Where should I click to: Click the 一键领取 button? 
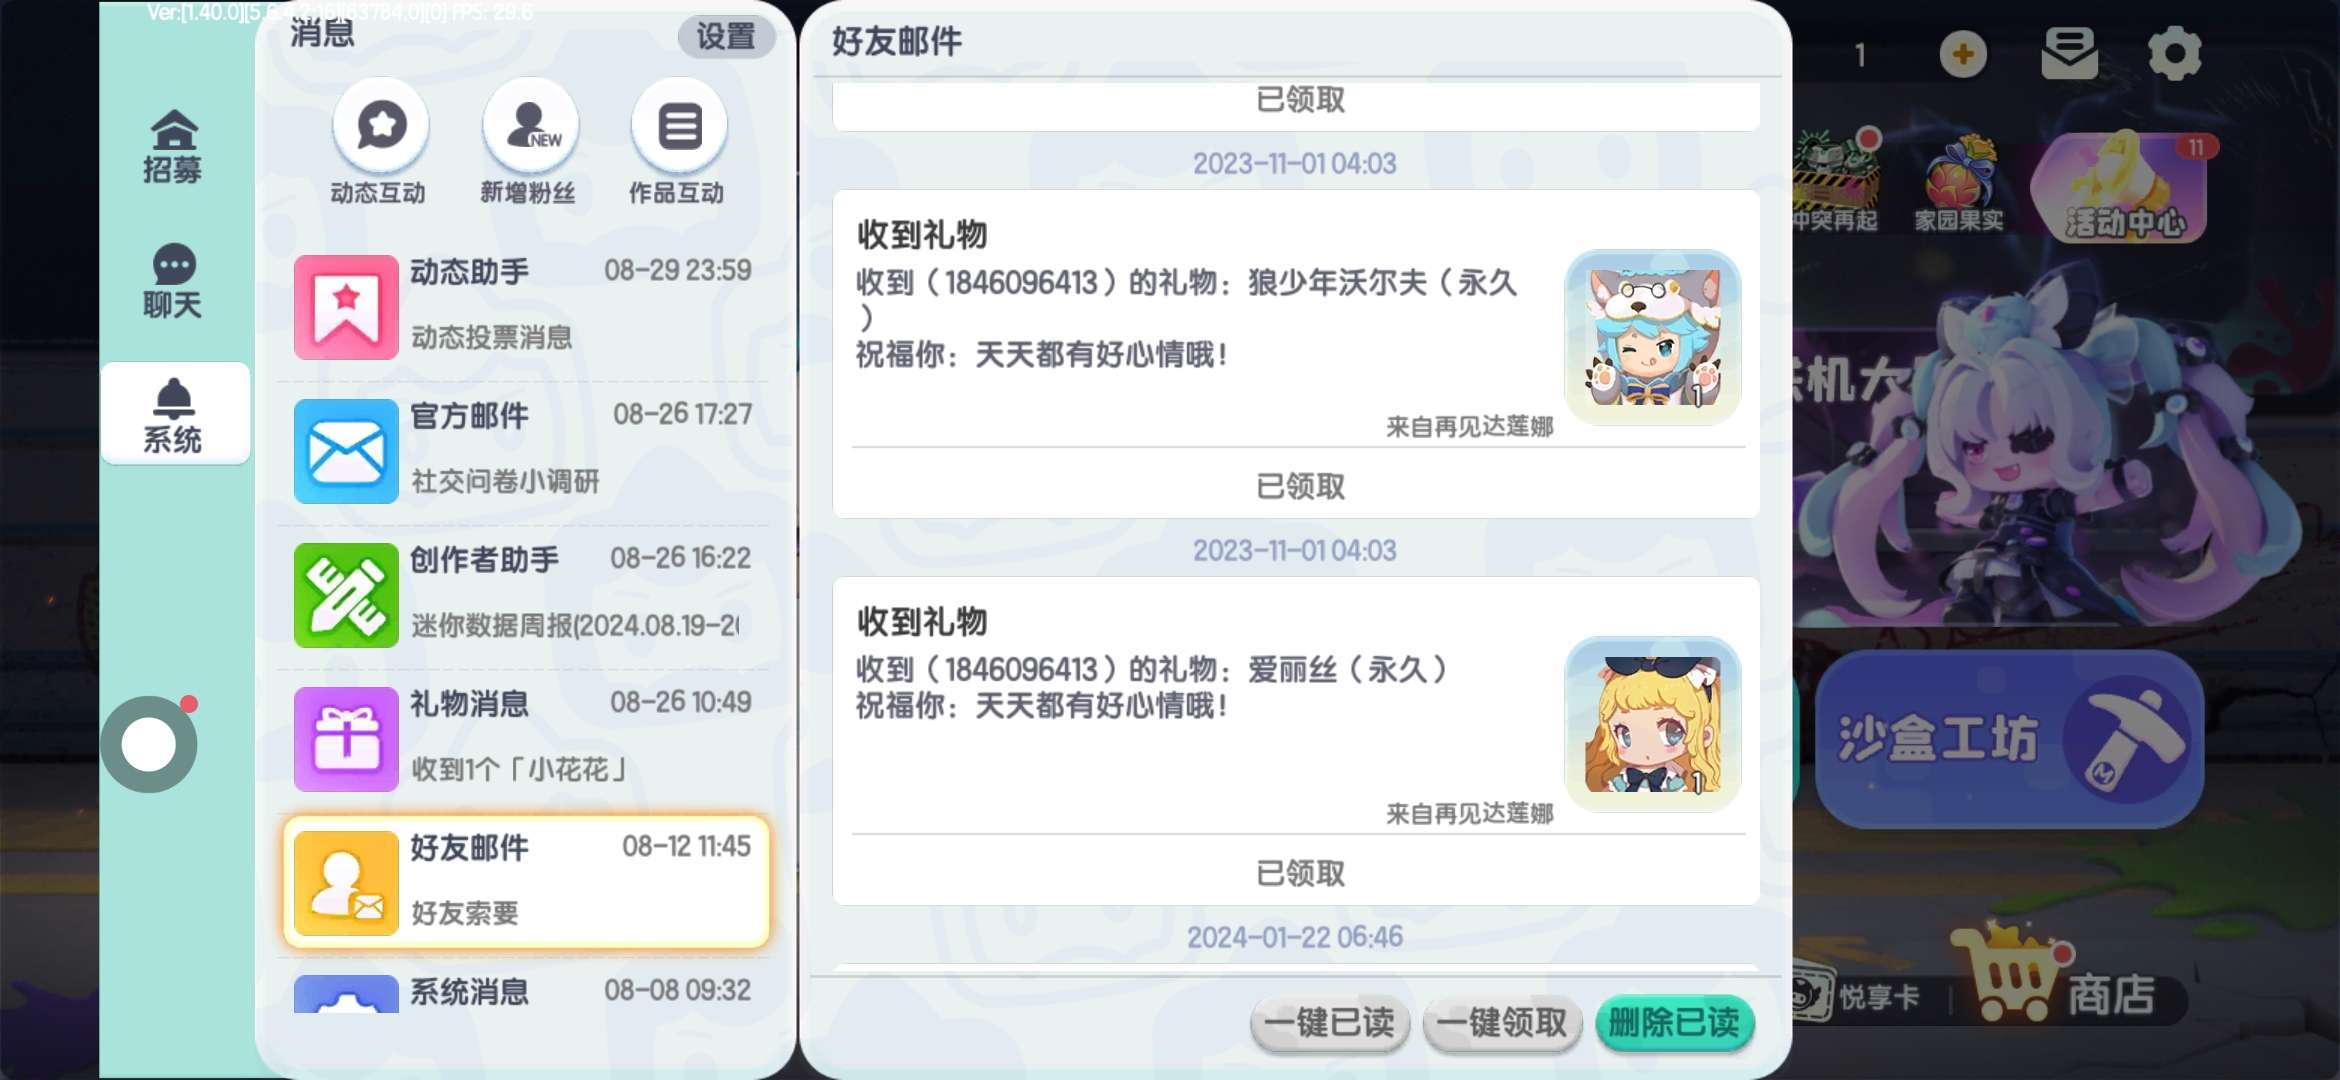click(1502, 1023)
